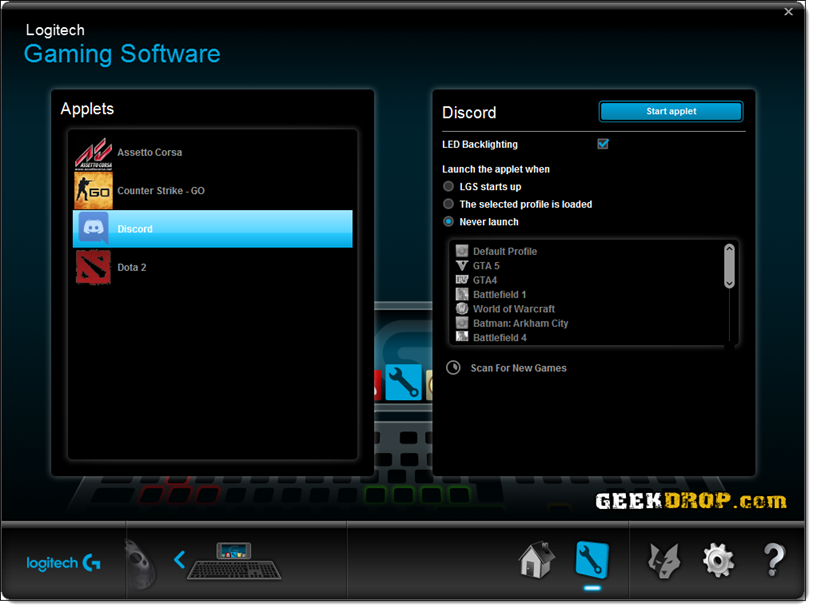This screenshot has width=813, height=608.
Task: Open help via question mark icon
Action: tap(774, 560)
